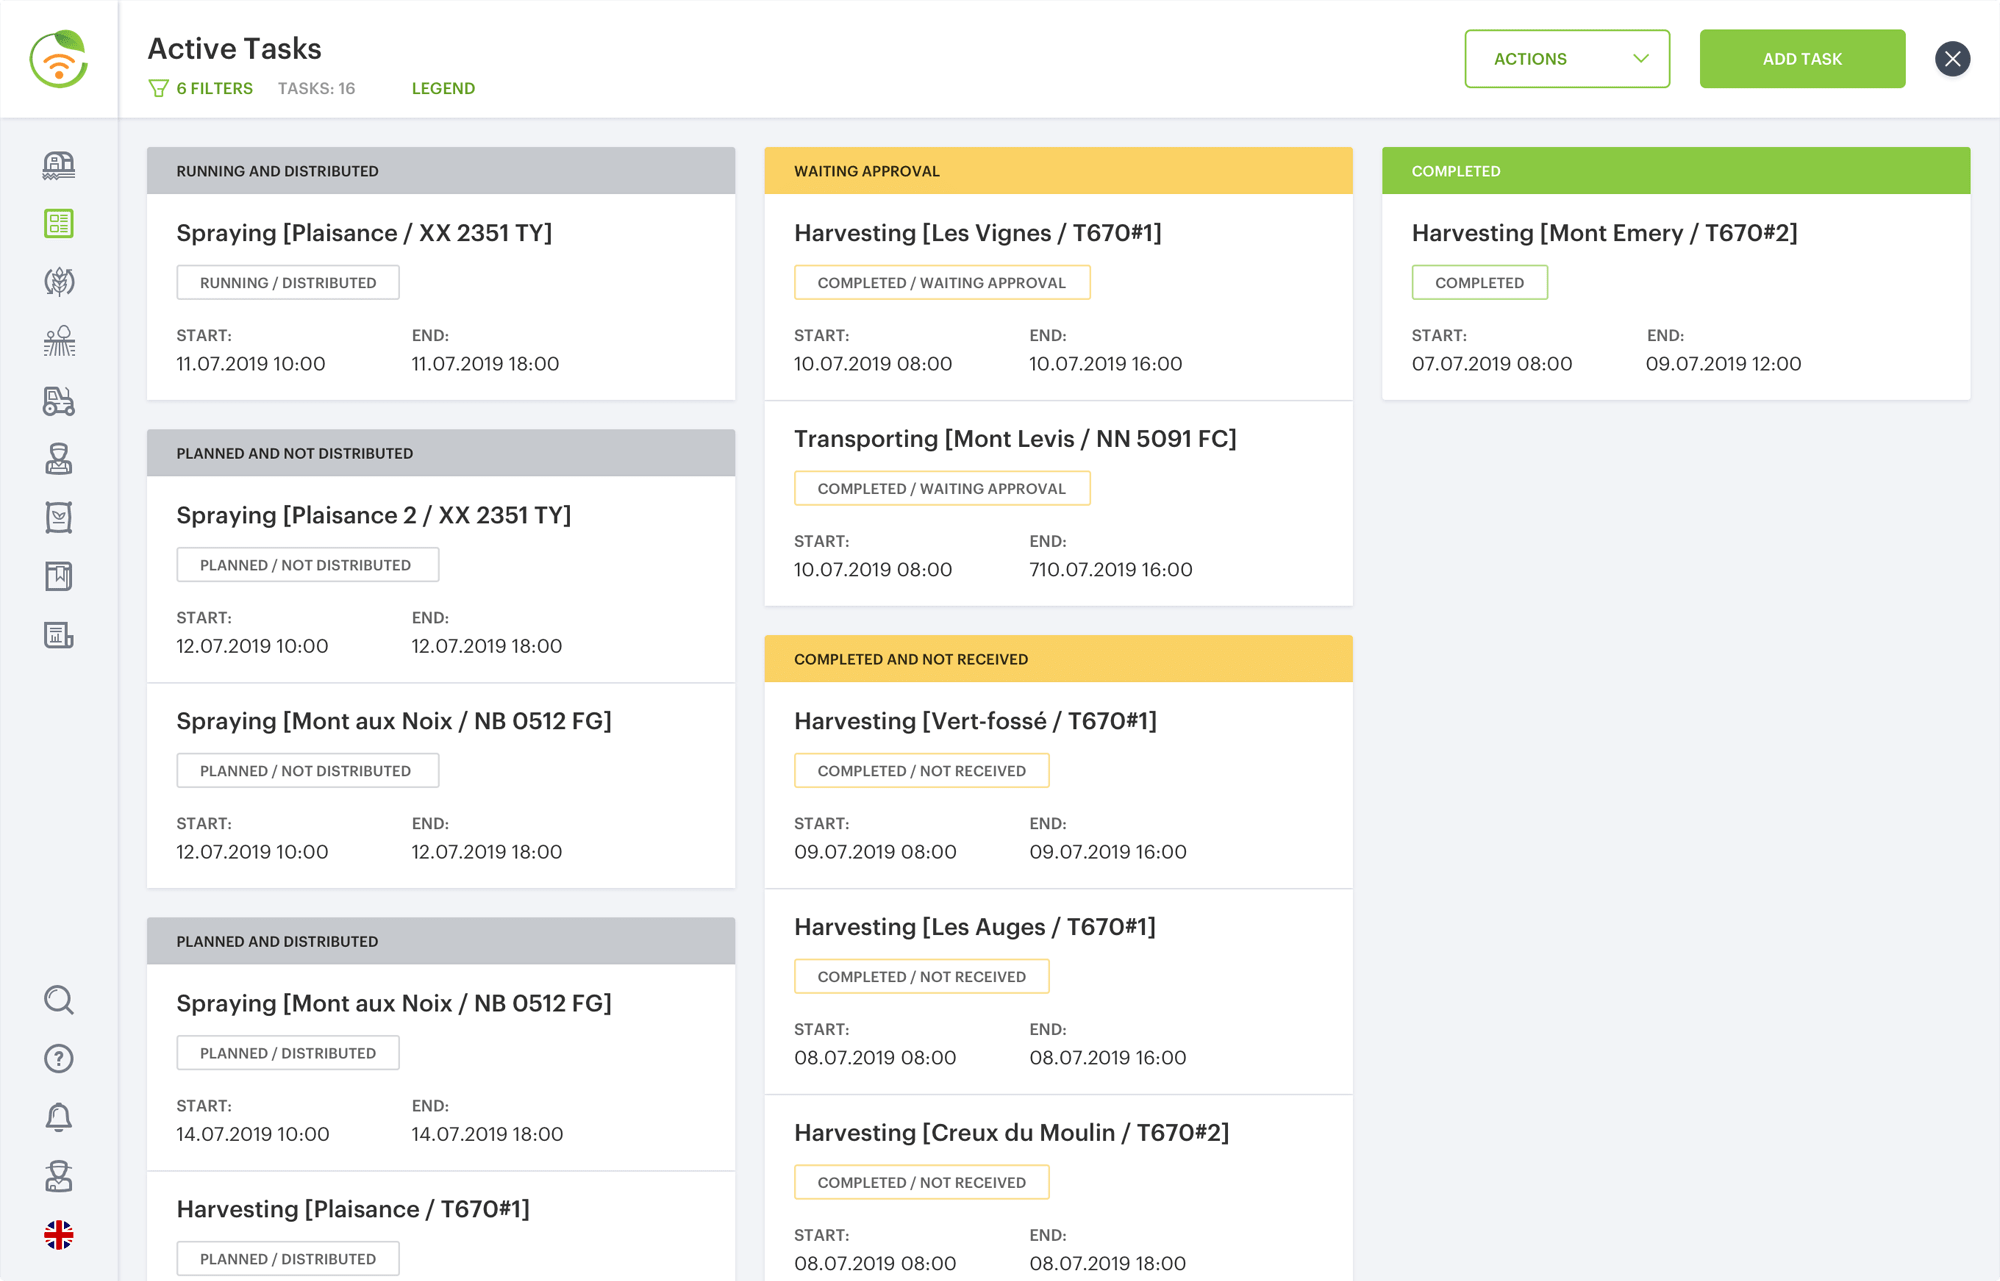The height and width of the screenshot is (1281, 2000).
Task: Open the notifications bell icon
Action: pos(59,1117)
